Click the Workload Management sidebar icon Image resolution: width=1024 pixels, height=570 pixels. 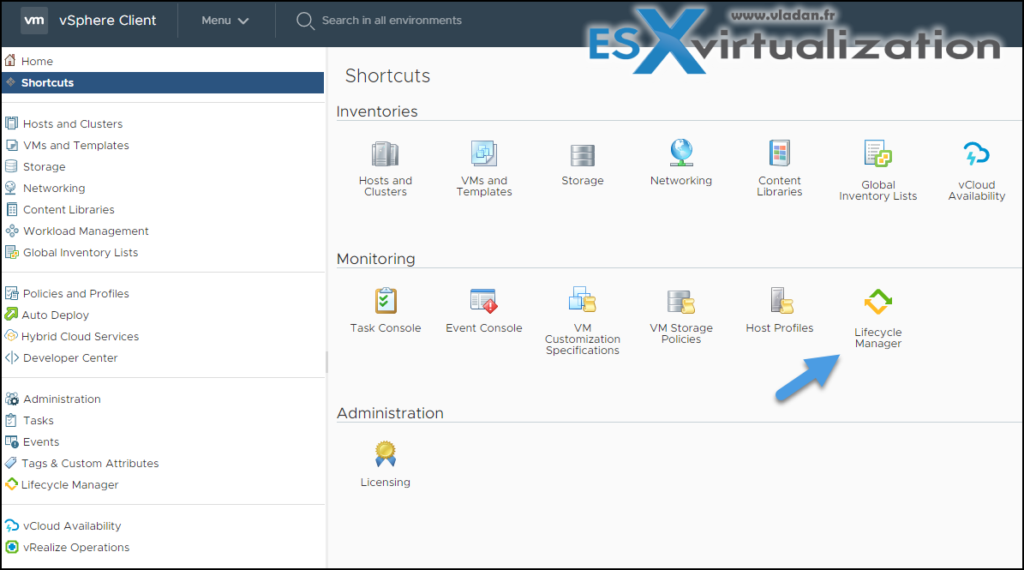(x=12, y=230)
